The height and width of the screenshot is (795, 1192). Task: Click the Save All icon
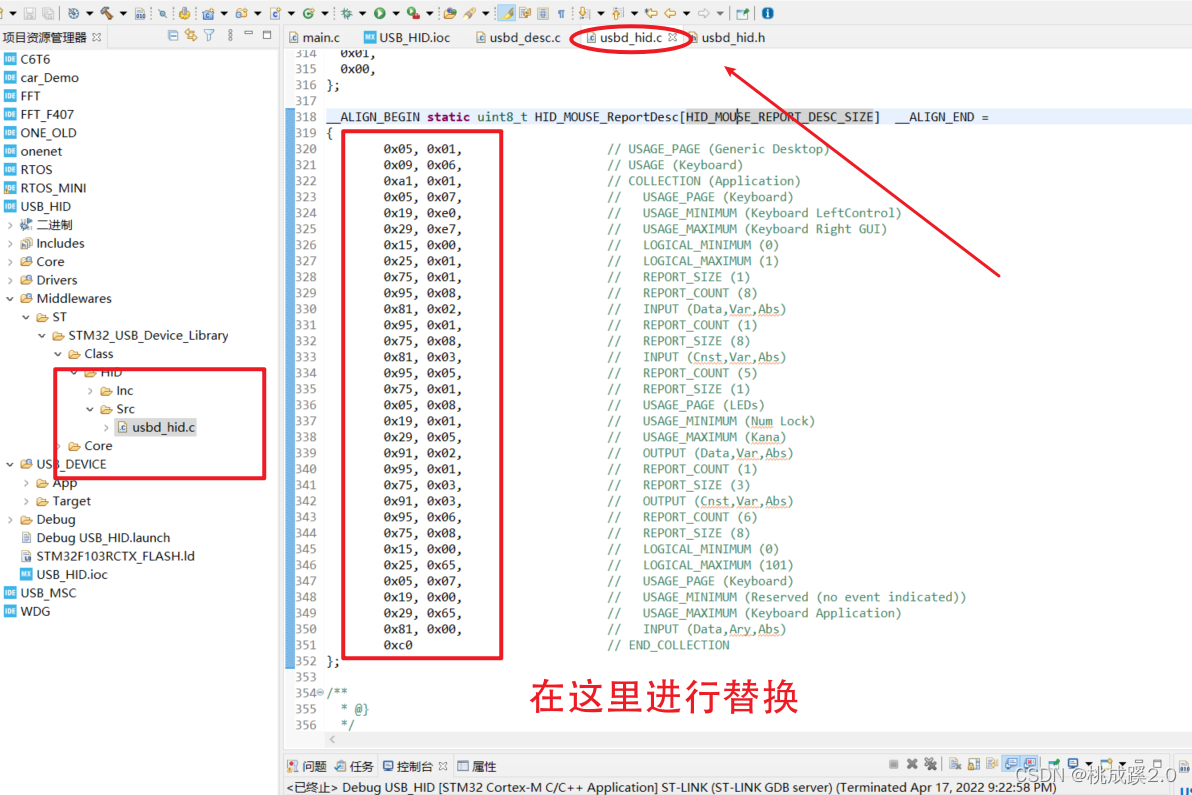coord(48,13)
